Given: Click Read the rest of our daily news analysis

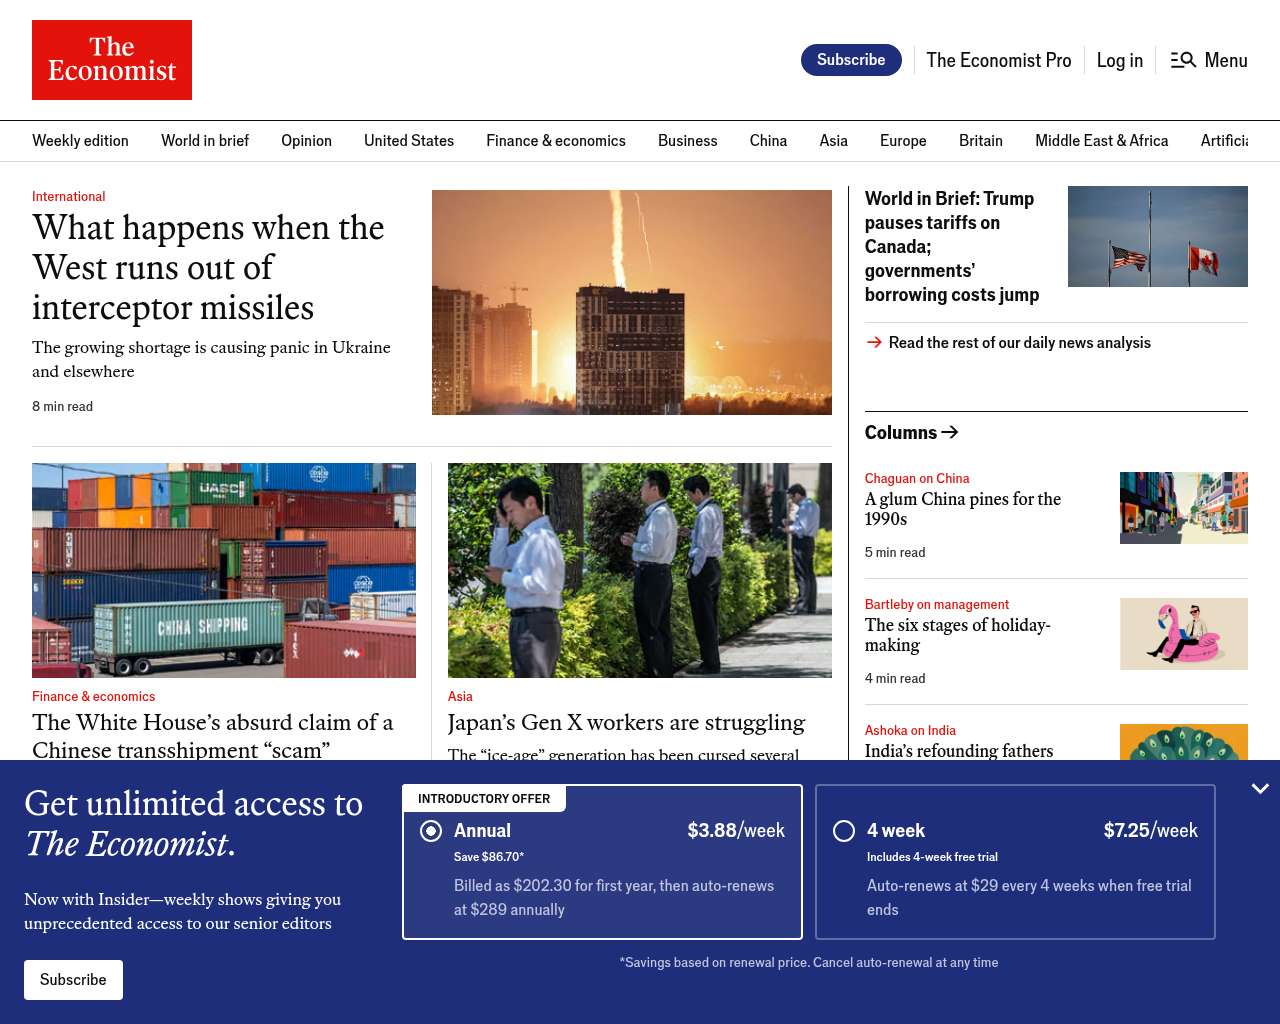Looking at the screenshot, I should coord(1020,343).
